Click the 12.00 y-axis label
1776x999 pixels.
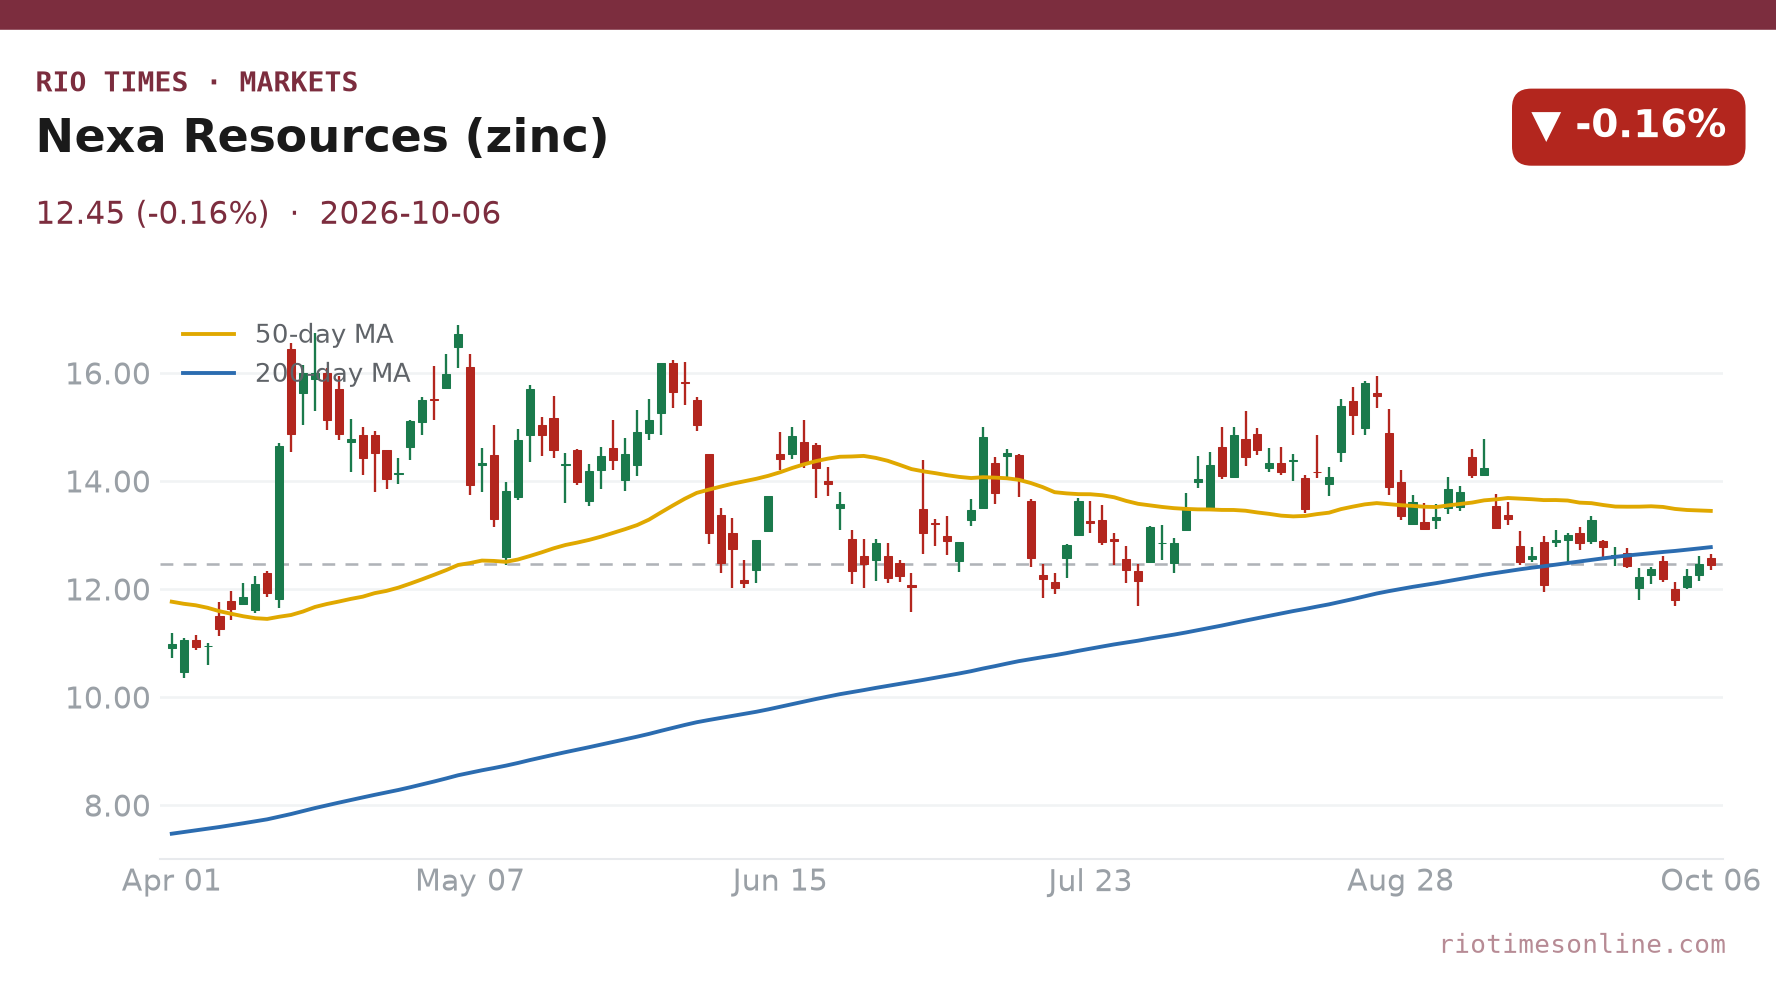[108, 591]
